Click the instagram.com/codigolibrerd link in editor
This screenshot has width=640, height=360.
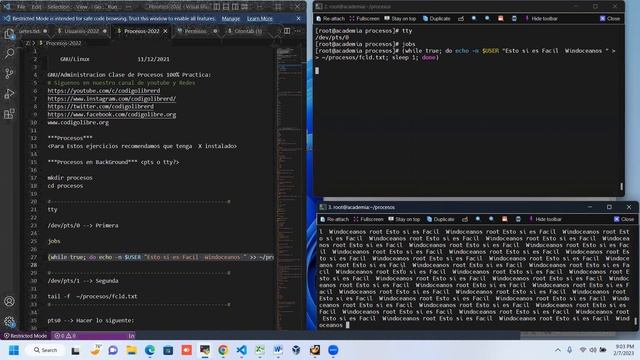click(x=111, y=99)
